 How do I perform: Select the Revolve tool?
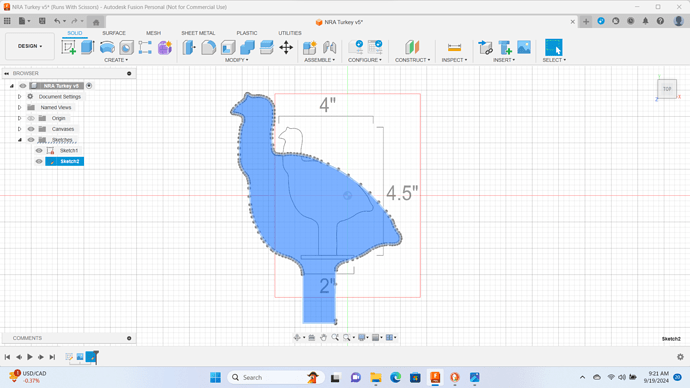click(x=107, y=47)
